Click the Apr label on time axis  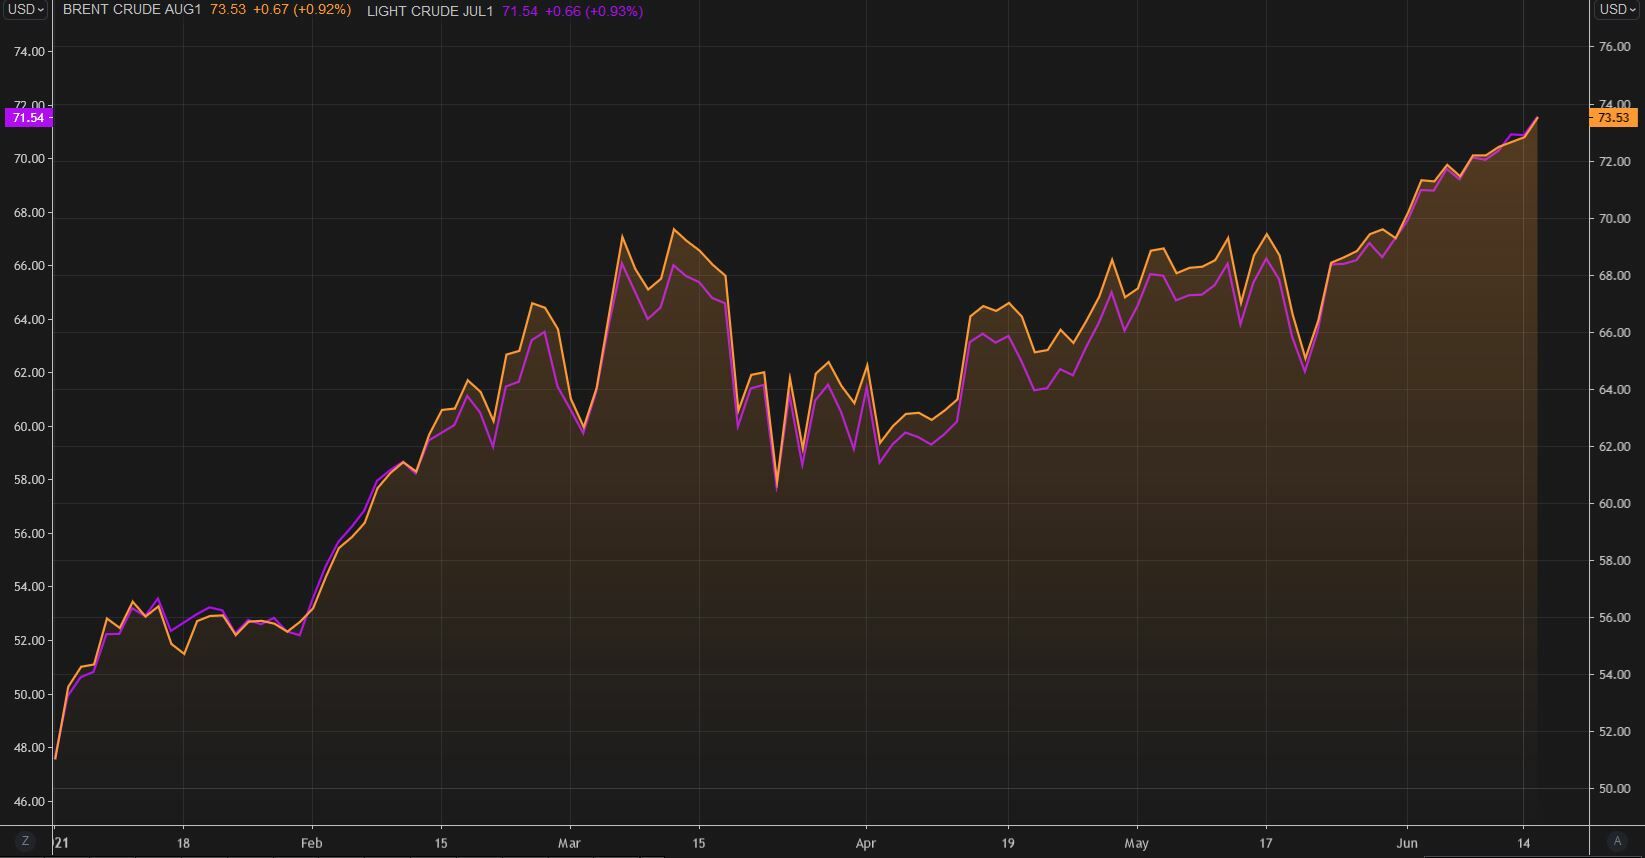click(x=866, y=843)
